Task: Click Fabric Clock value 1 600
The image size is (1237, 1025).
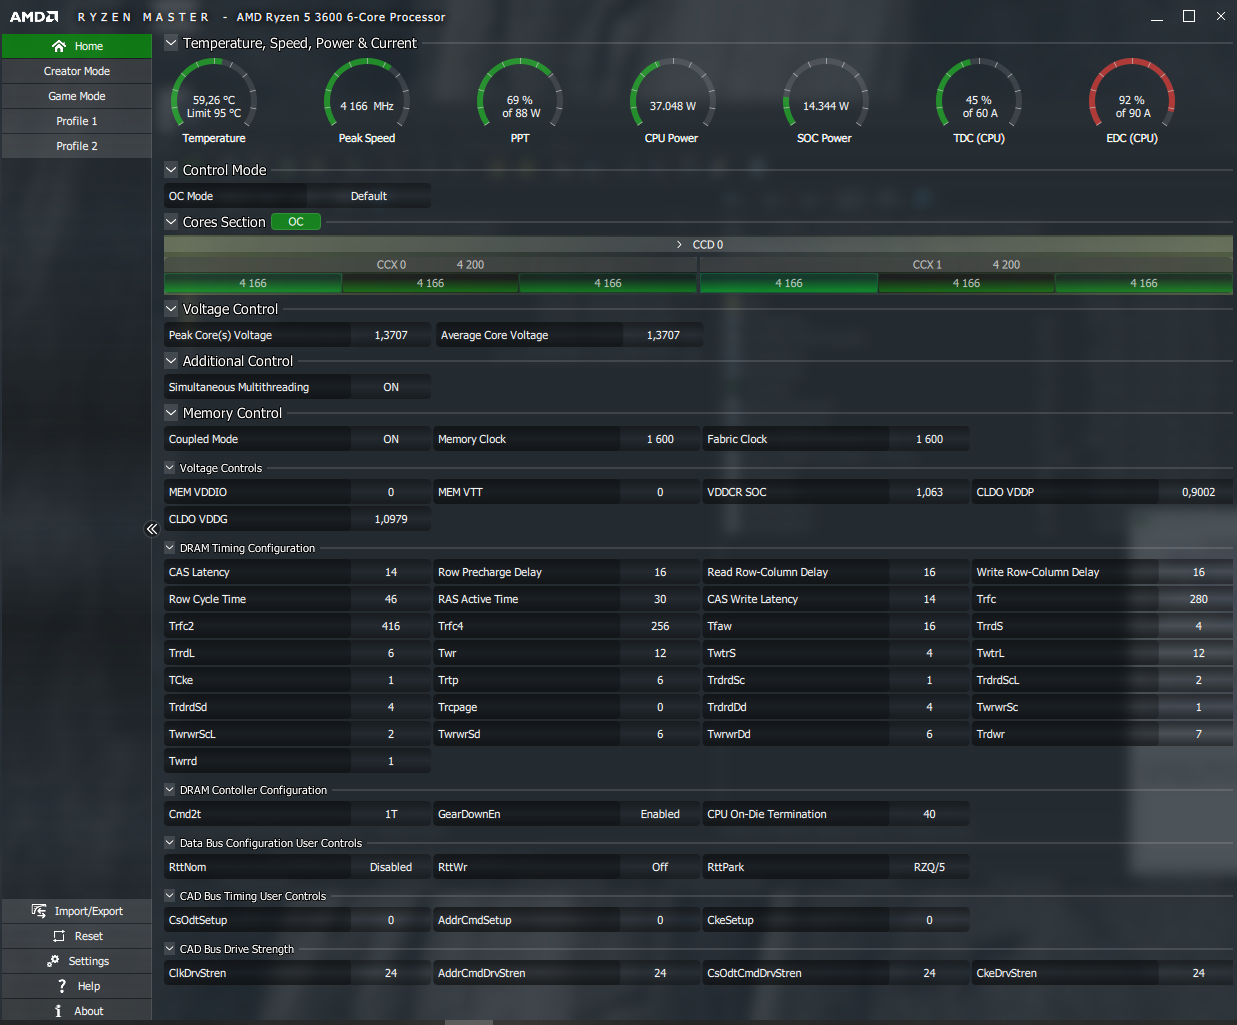Action: pyautogui.click(x=929, y=439)
